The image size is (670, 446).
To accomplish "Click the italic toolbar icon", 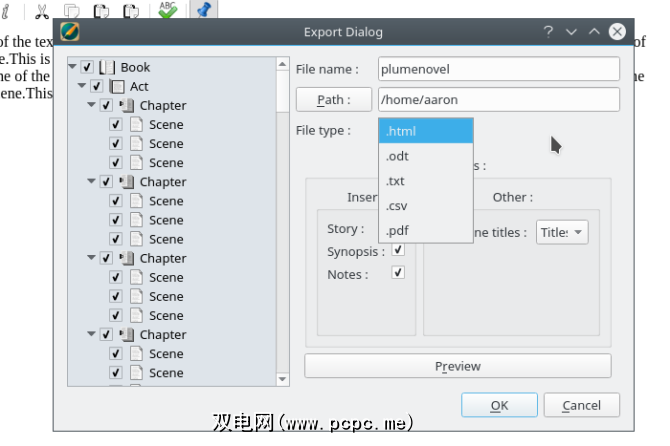I will 6,11.
